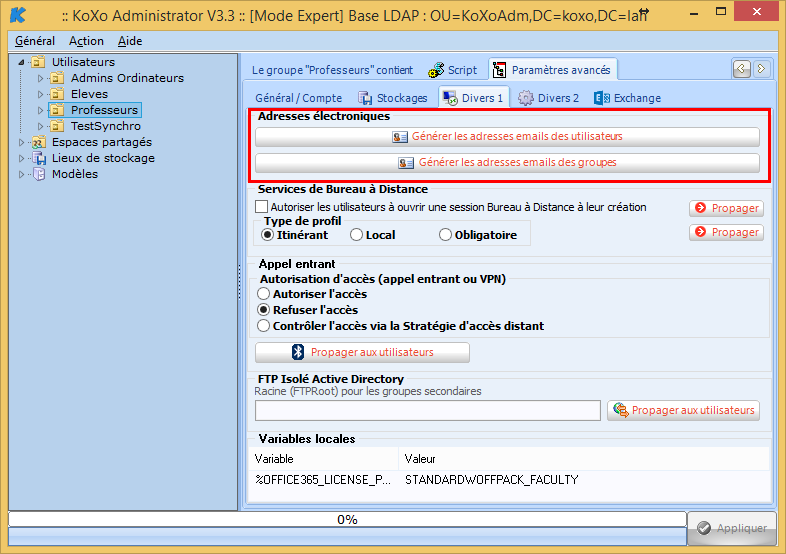Collapse the Utilisateurs tree node

pos(22,62)
